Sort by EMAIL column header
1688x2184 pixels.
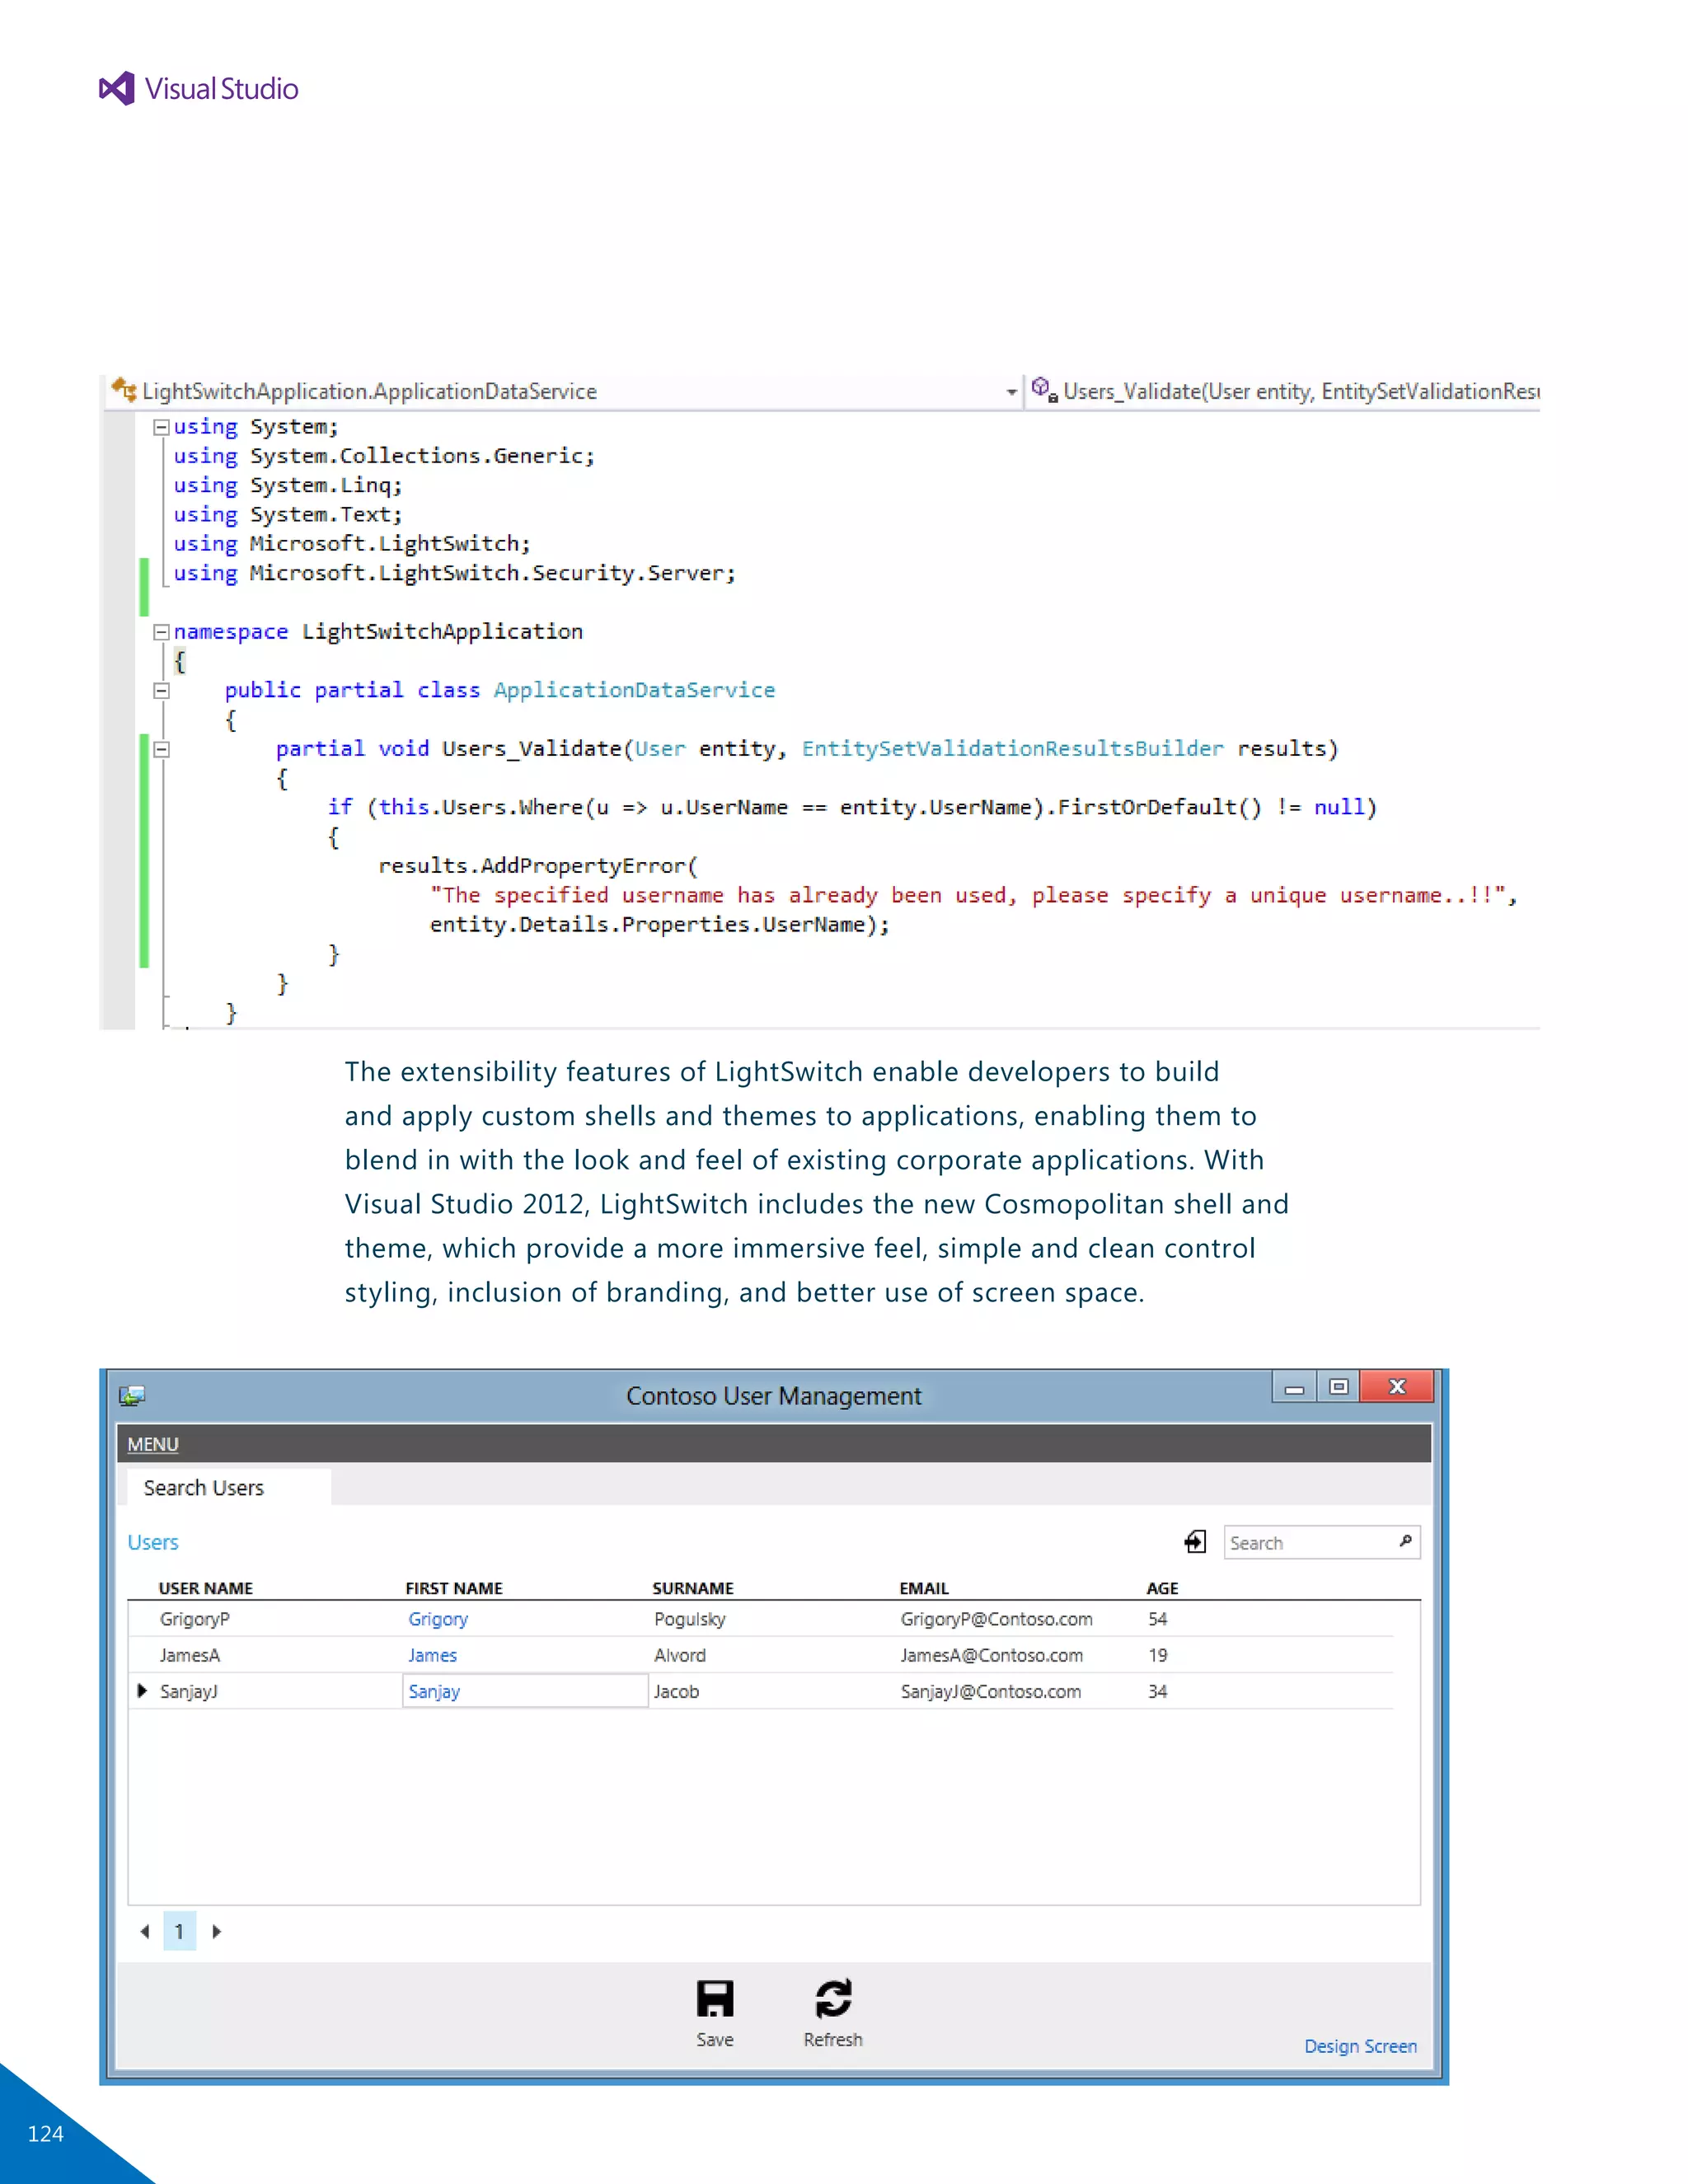point(924,1588)
